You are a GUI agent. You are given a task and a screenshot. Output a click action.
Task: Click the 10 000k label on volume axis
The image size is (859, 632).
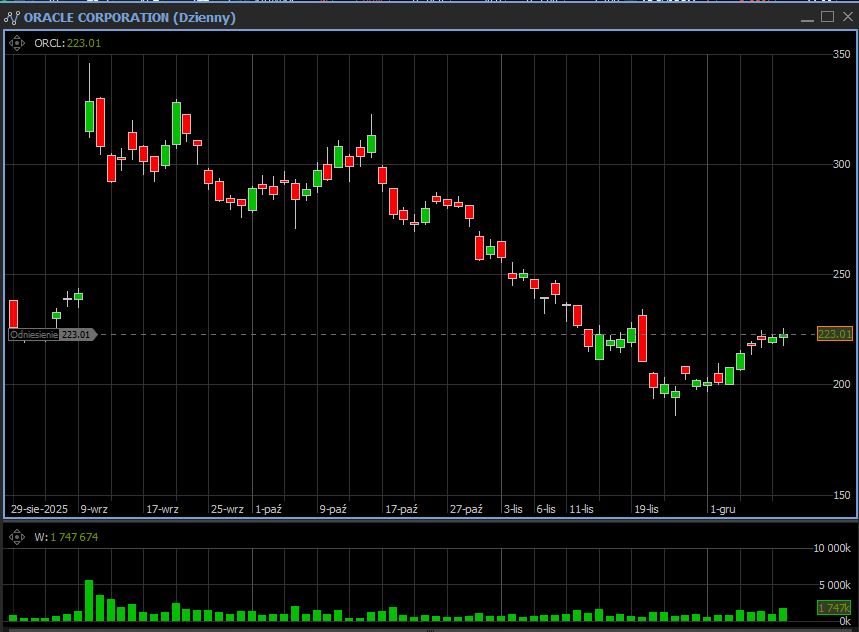[x=832, y=549]
